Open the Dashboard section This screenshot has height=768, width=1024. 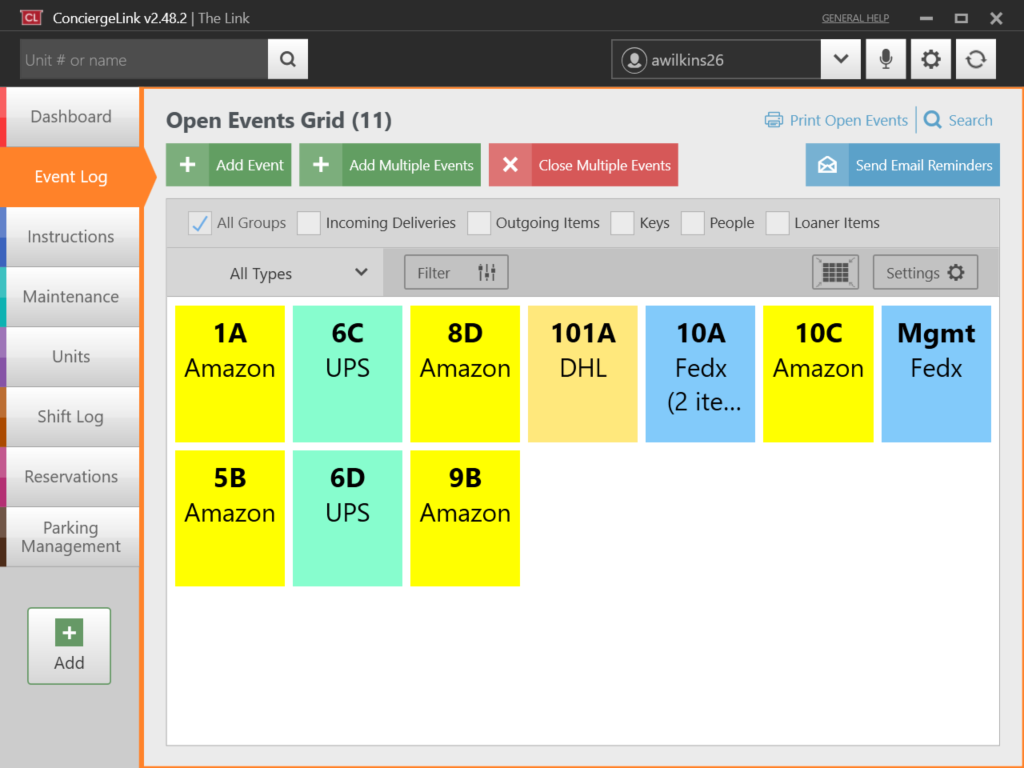(x=71, y=117)
